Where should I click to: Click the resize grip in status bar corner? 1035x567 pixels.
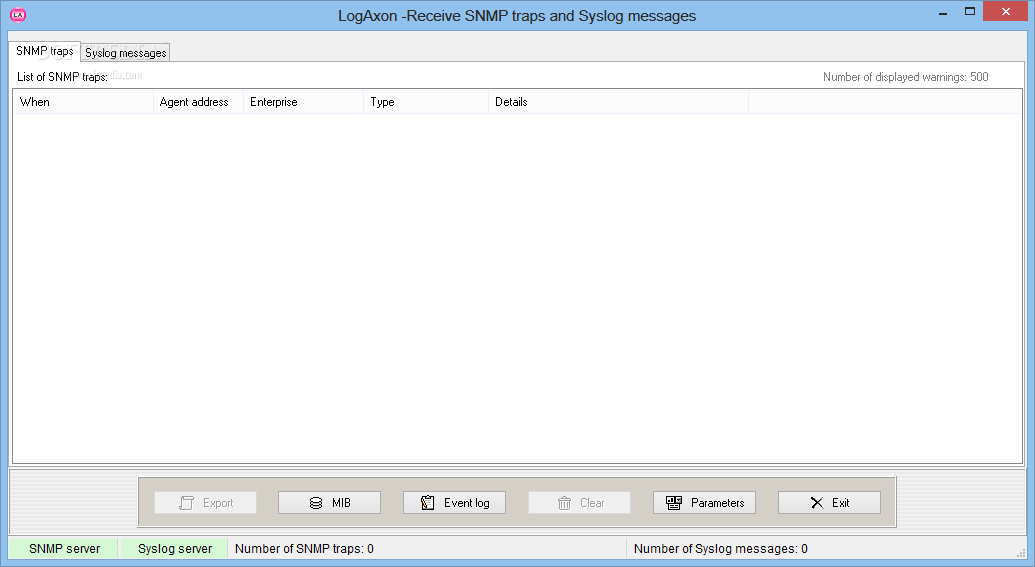pyautogui.click(x=1022, y=553)
